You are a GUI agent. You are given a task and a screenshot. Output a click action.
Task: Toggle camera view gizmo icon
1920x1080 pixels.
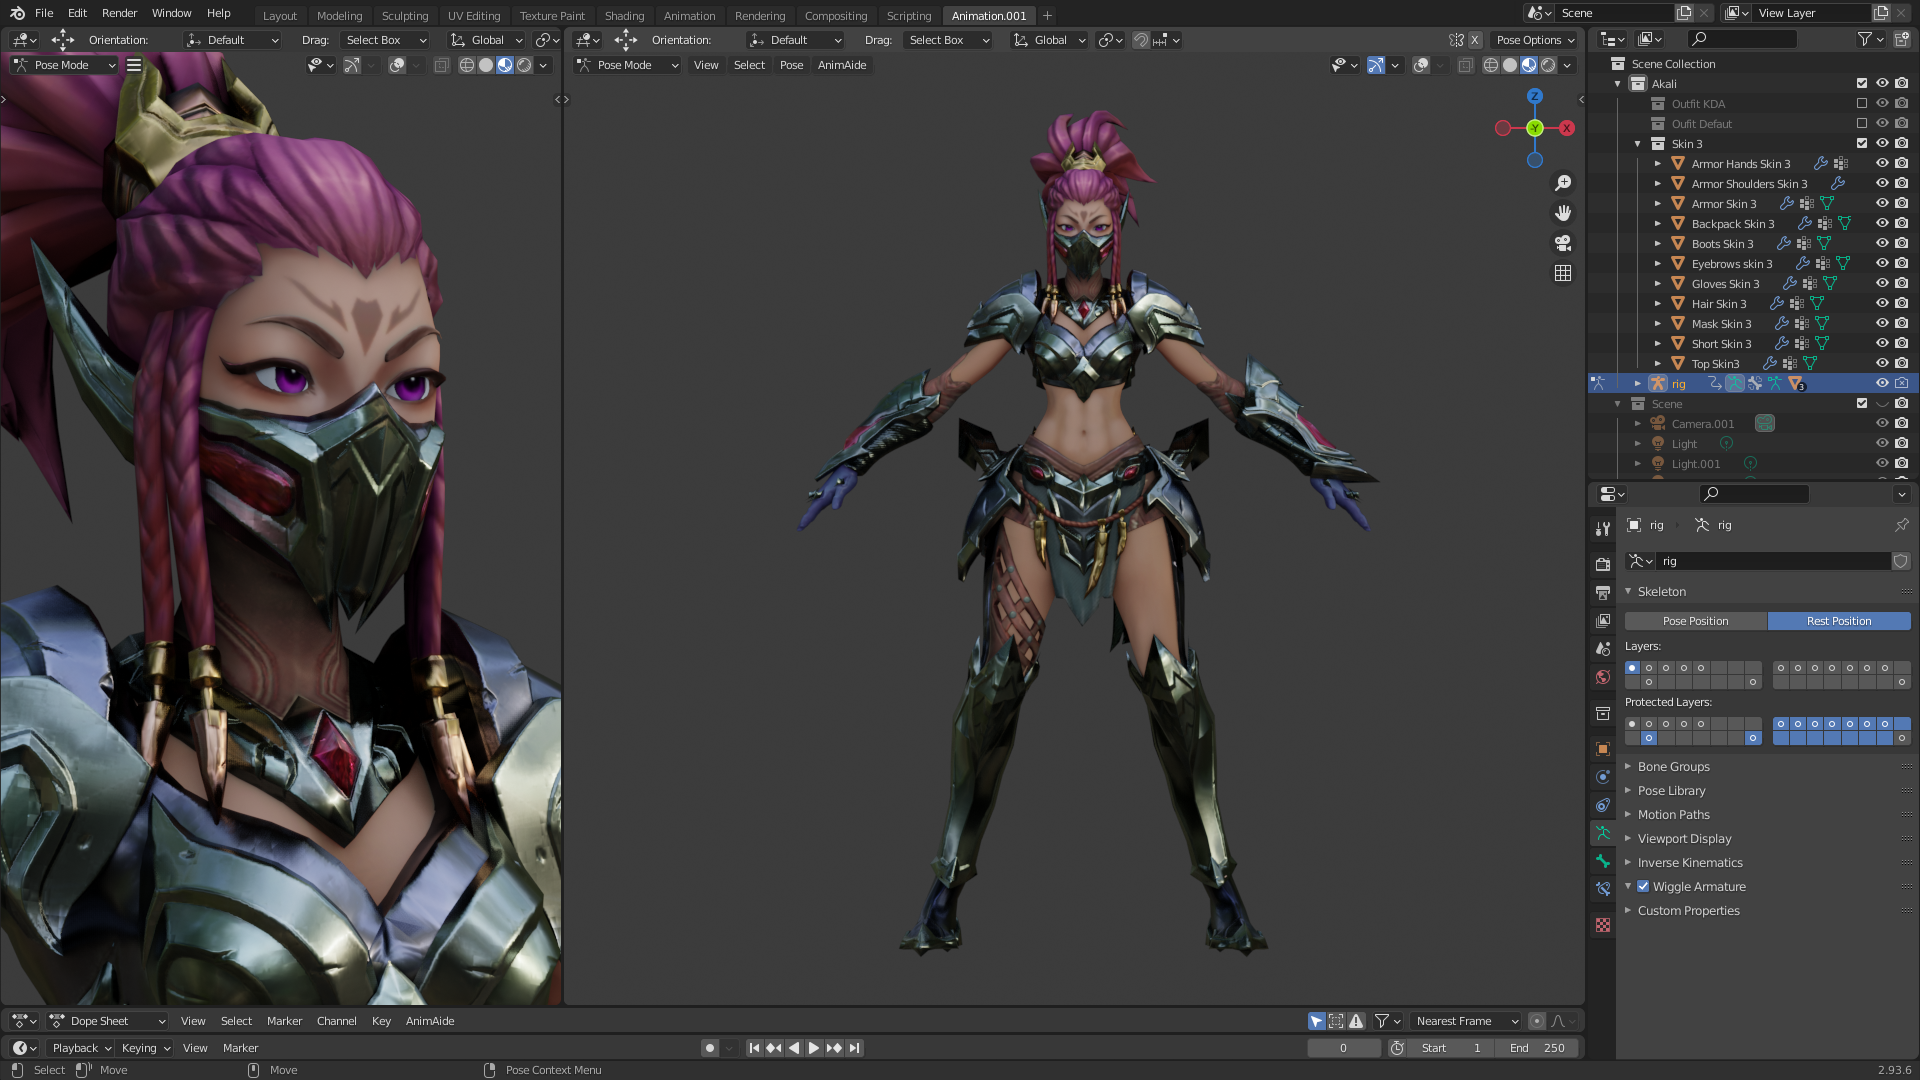click(x=1563, y=243)
